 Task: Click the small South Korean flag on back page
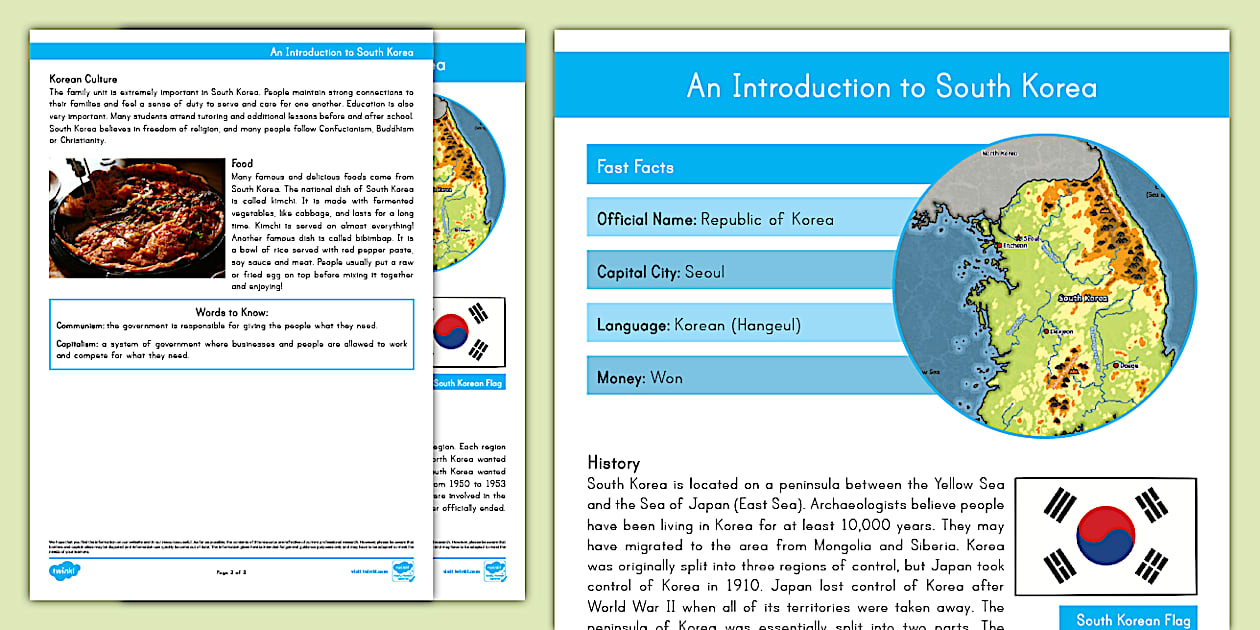pos(467,332)
